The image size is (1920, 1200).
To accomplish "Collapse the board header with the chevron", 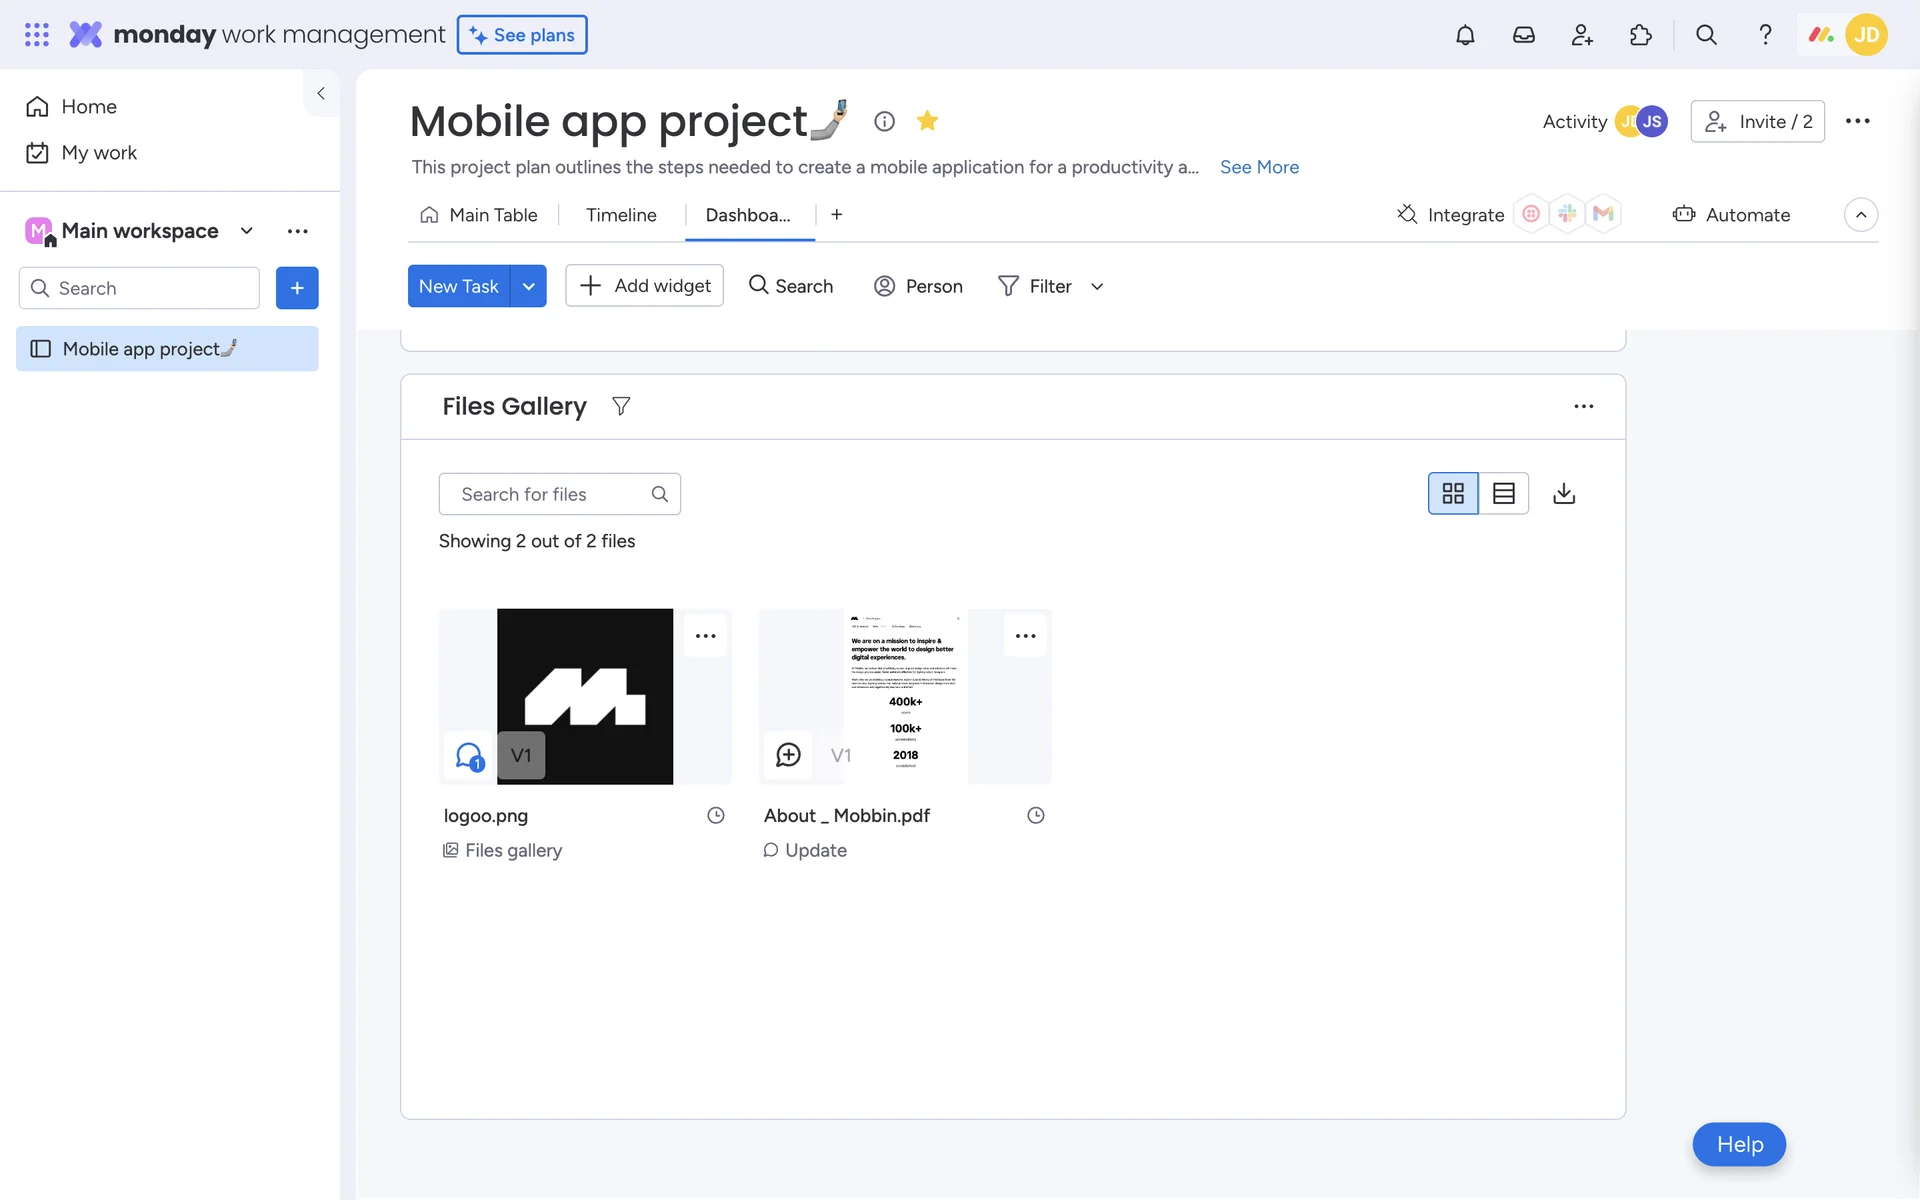I will tap(1860, 215).
